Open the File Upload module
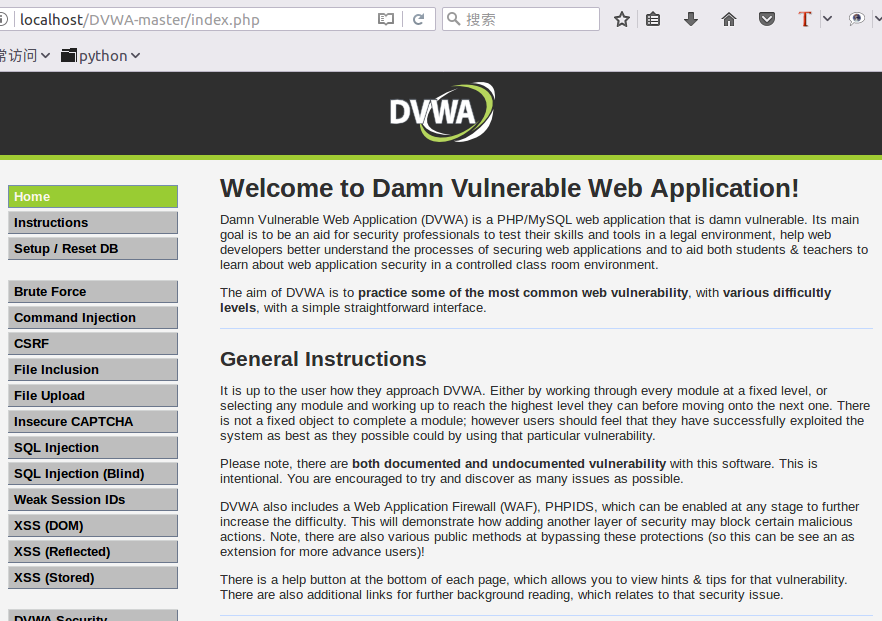Viewport: 882px width, 621px height. [93, 395]
